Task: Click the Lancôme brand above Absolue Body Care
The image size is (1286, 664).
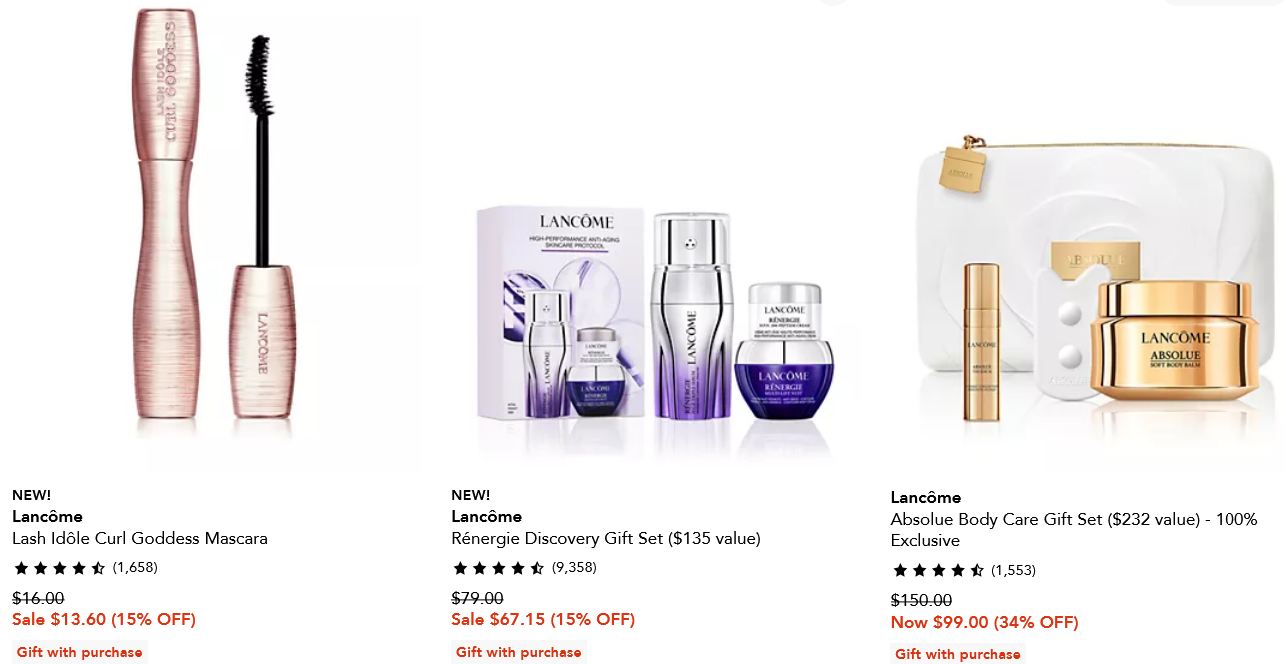Action: pos(926,497)
